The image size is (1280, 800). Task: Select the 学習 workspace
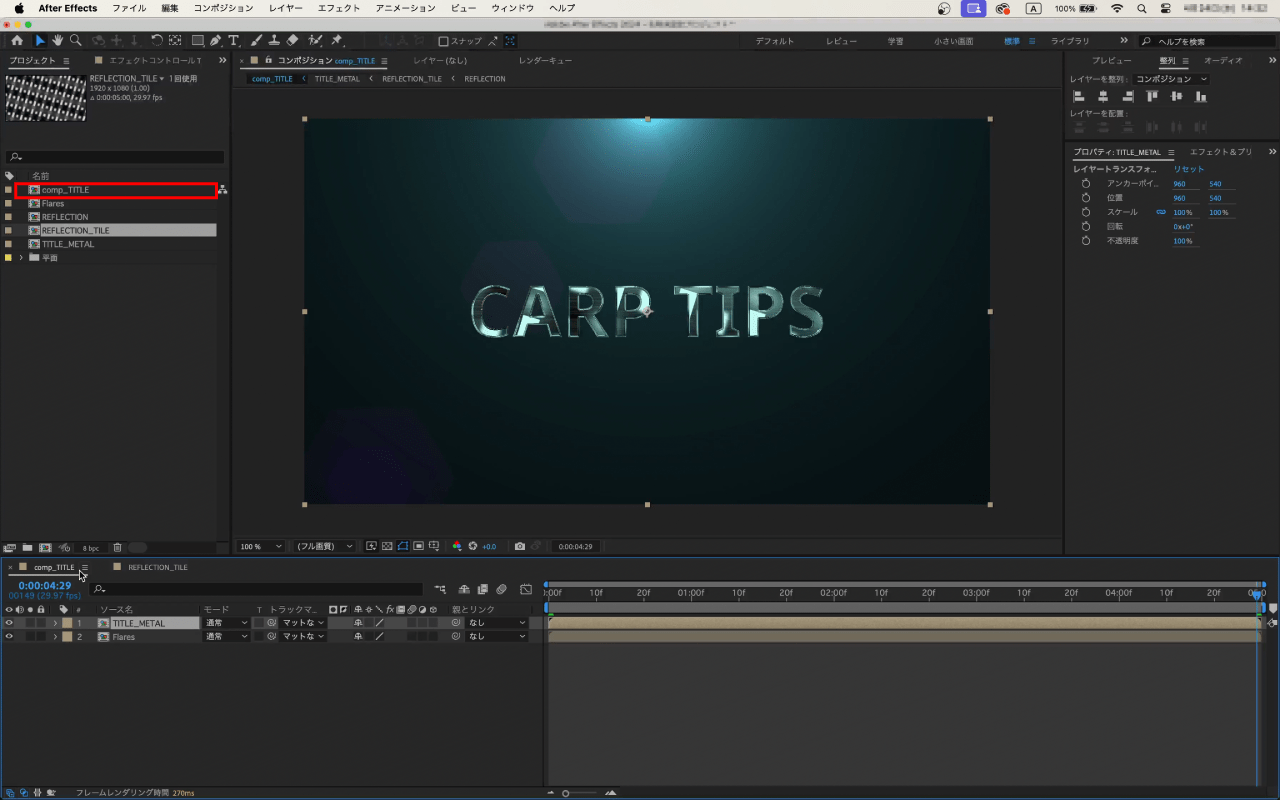[895, 41]
